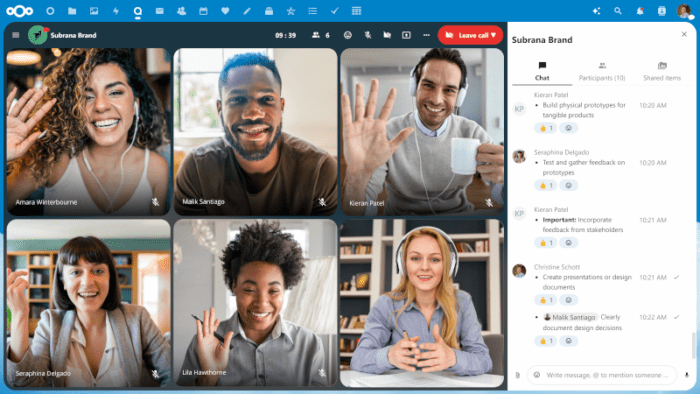Select Malik Santiago's video tile
The width and height of the screenshot is (700, 394).
255,132
